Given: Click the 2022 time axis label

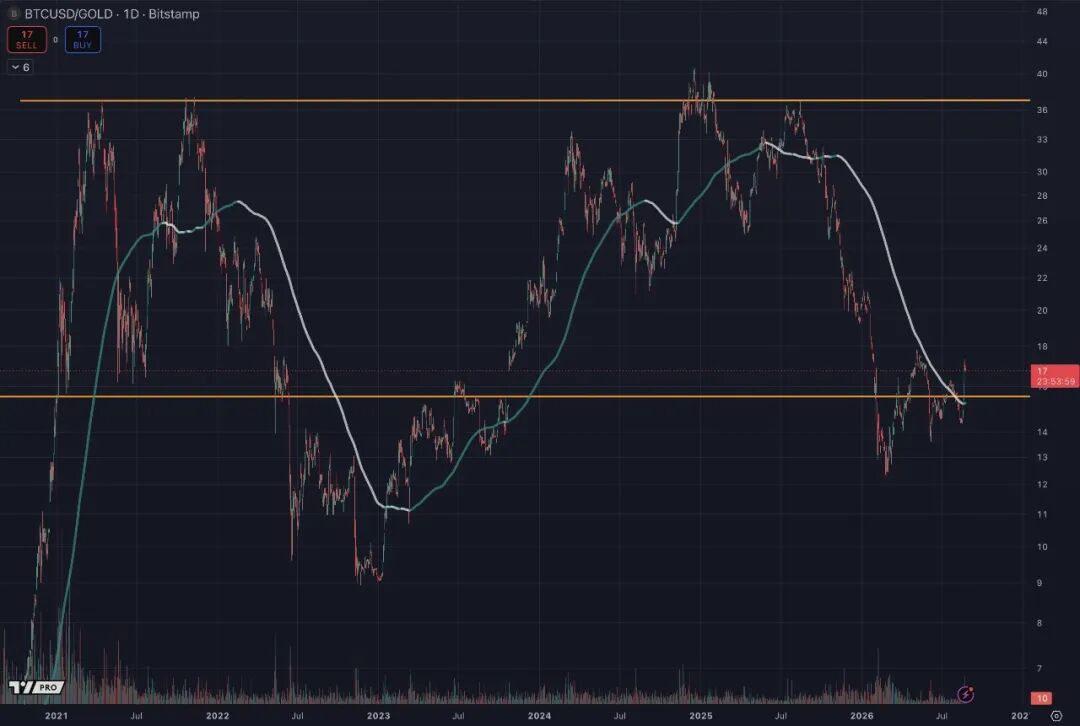Looking at the screenshot, I should click(218, 716).
